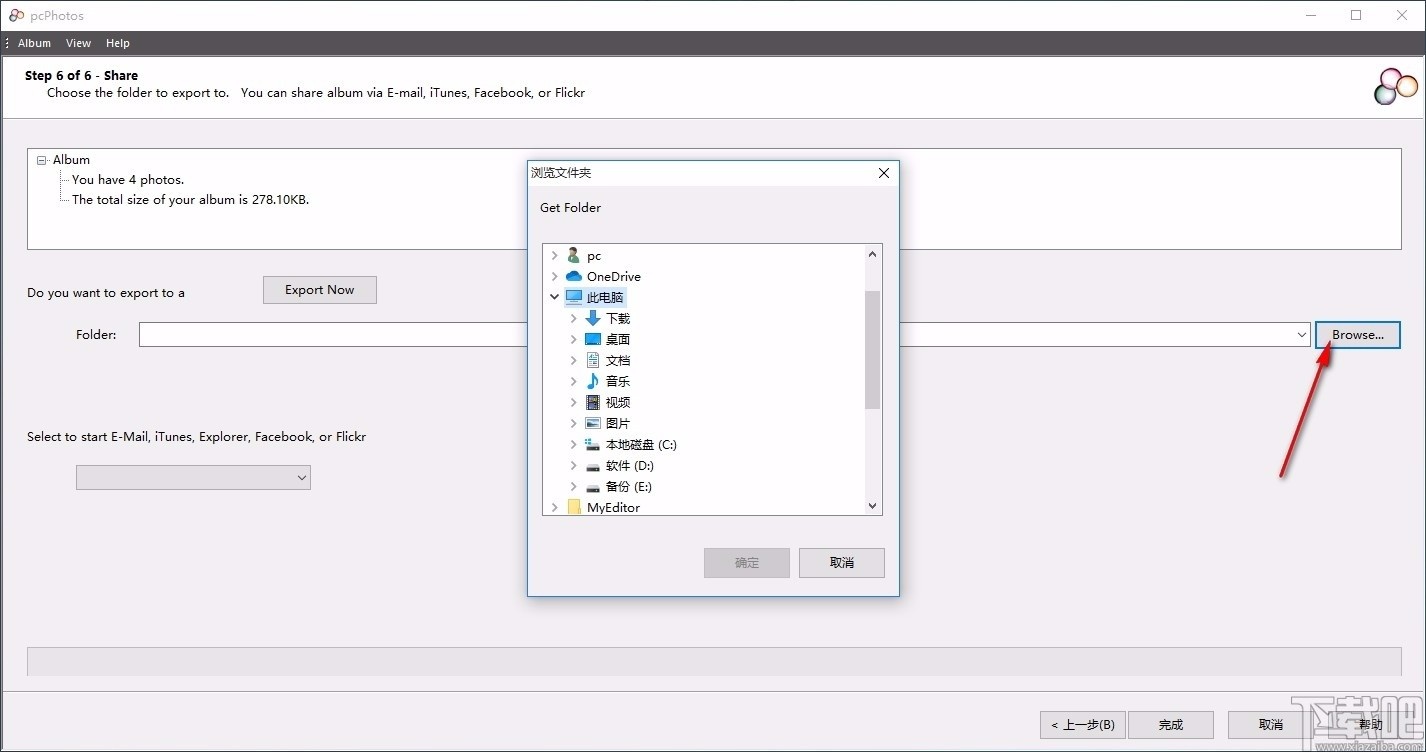
Task: Open the Album menu
Action: pos(34,43)
